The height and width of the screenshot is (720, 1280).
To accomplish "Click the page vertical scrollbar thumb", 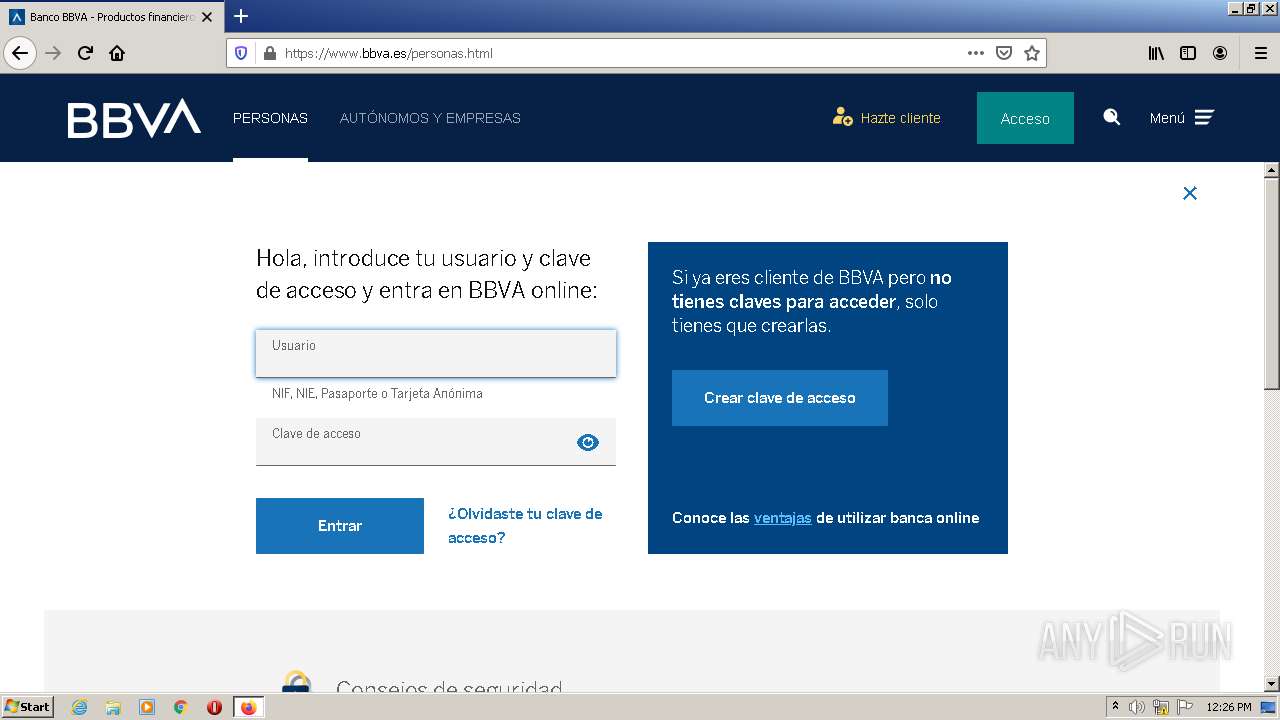I will 1272,285.
